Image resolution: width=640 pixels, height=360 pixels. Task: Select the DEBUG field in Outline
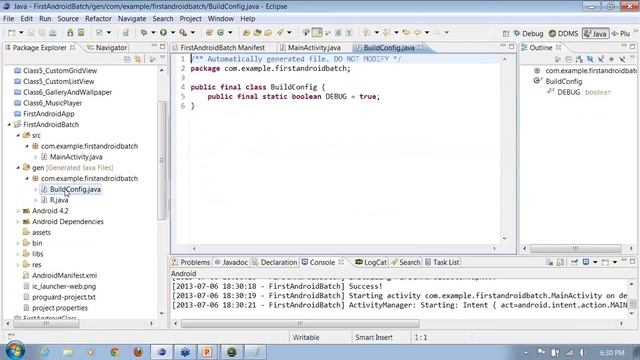[x=569, y=92]
